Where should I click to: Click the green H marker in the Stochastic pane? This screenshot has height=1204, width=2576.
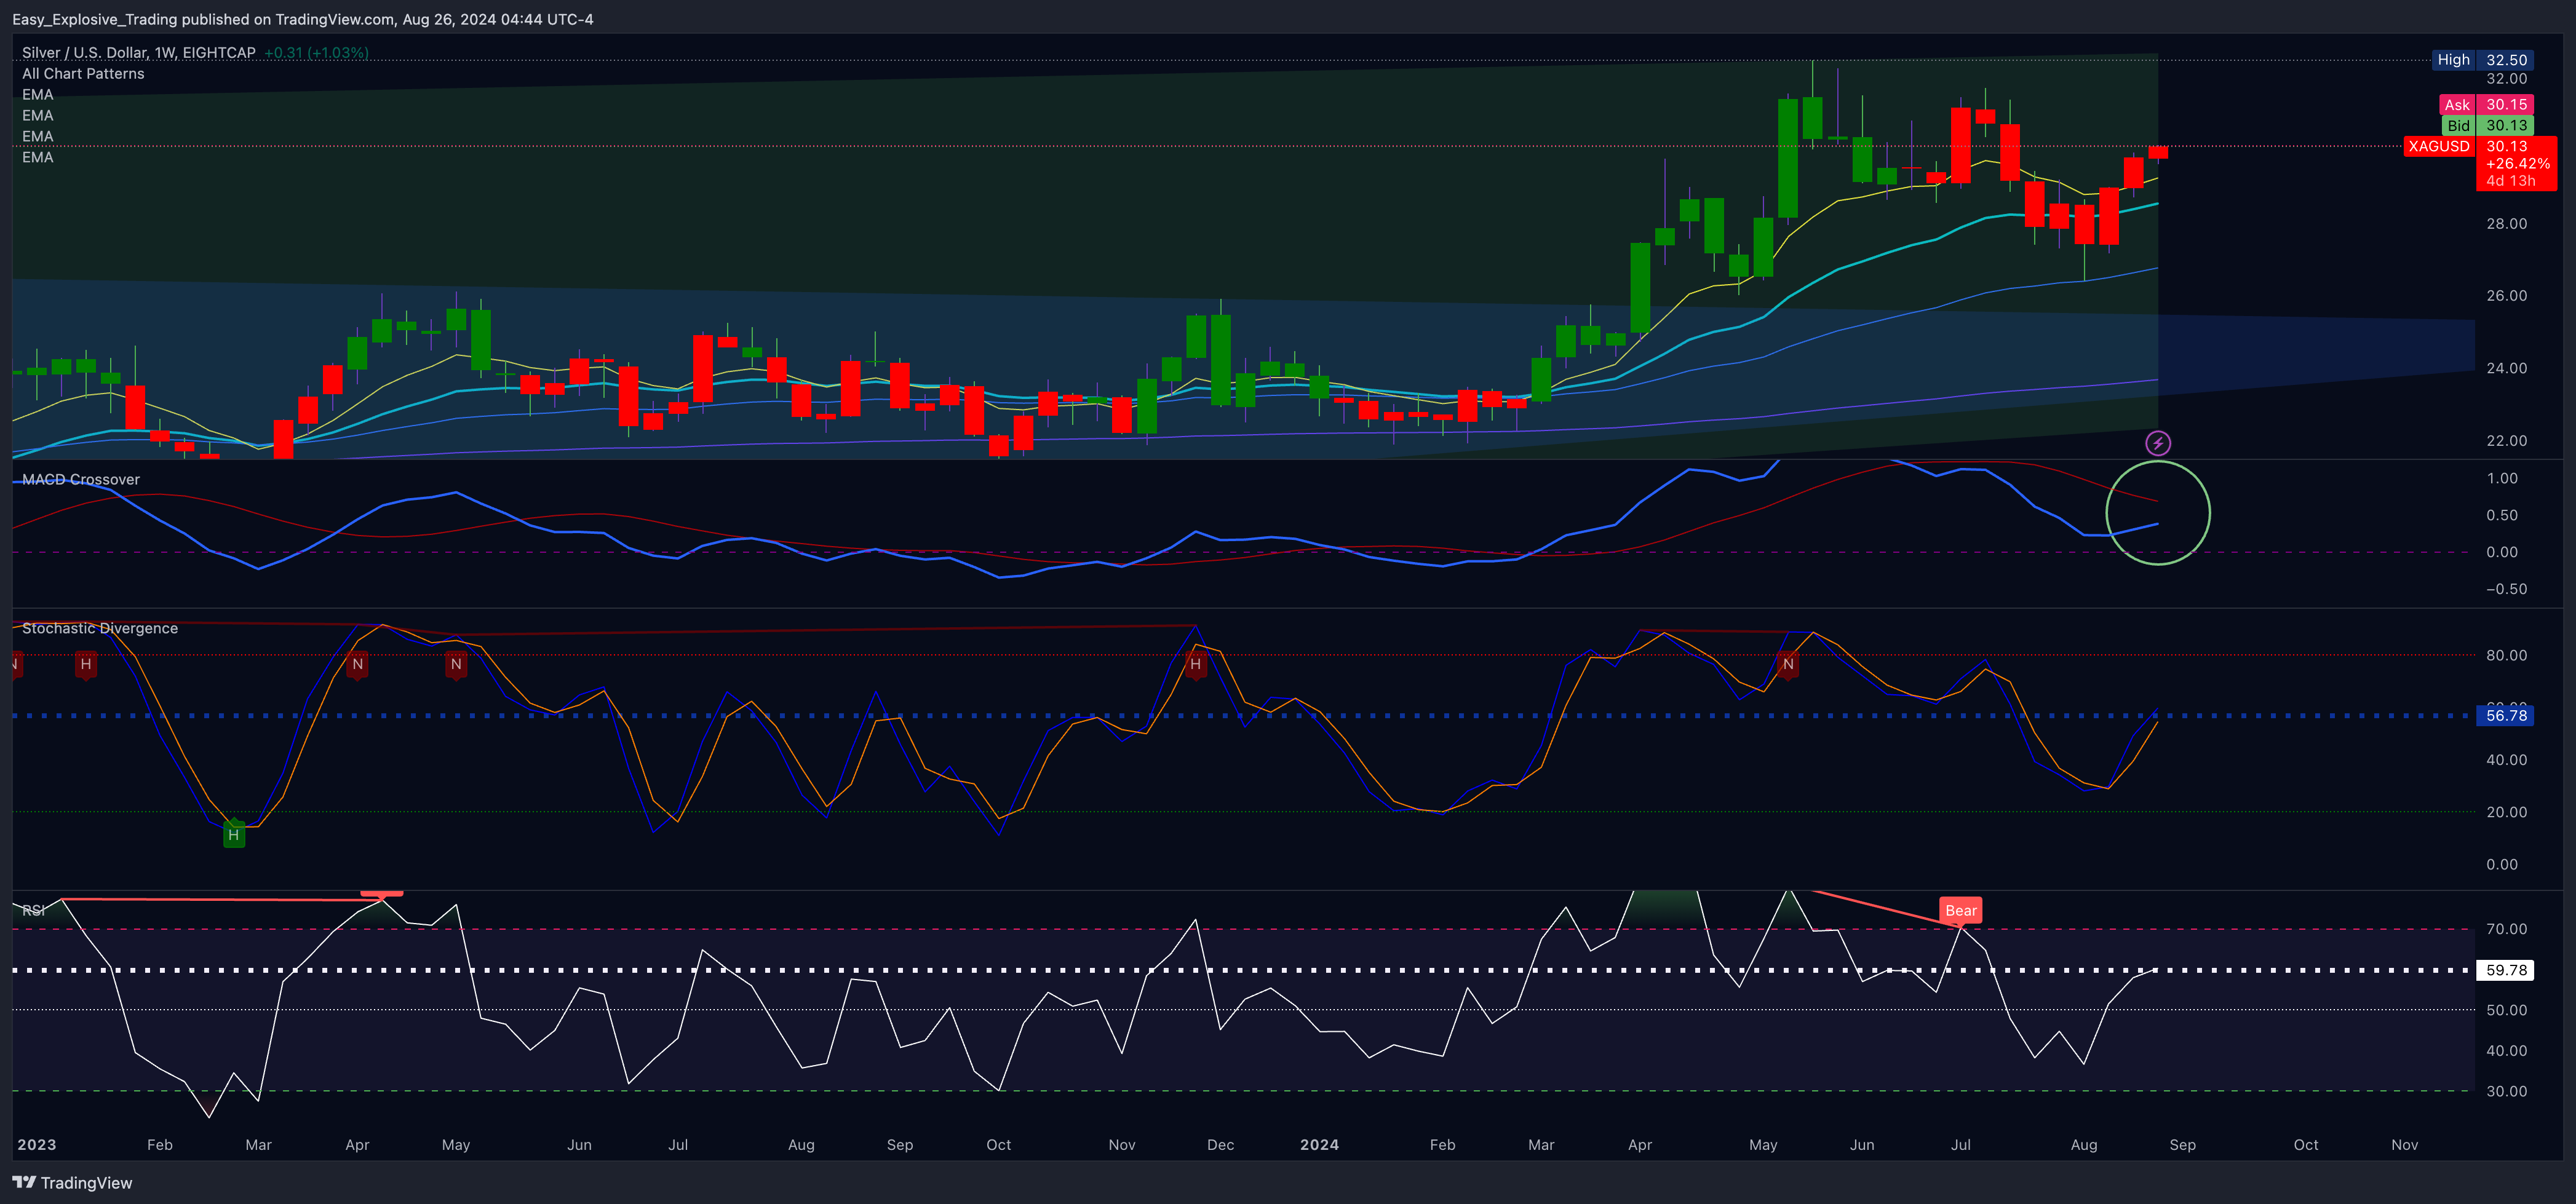click(x=234, y=834)
